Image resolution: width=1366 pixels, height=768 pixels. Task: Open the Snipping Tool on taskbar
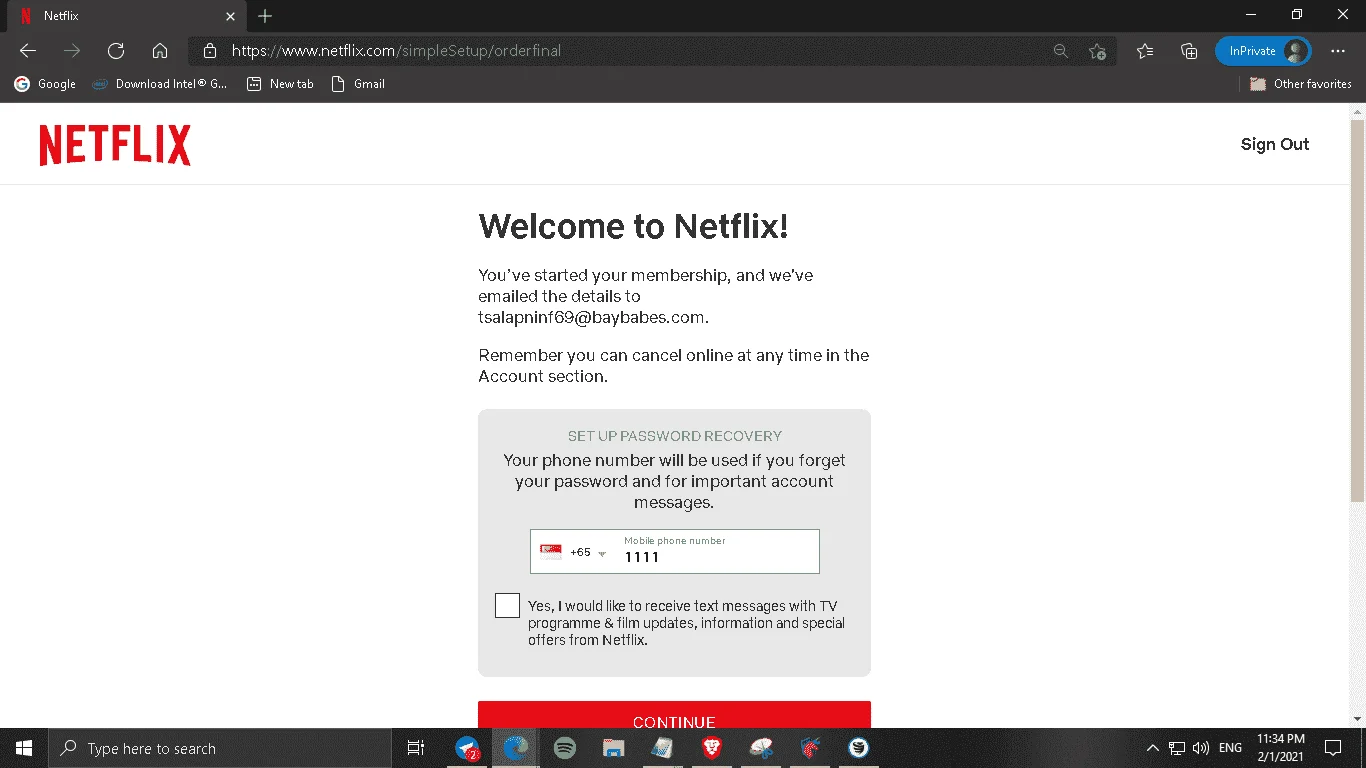coord(760,748)
